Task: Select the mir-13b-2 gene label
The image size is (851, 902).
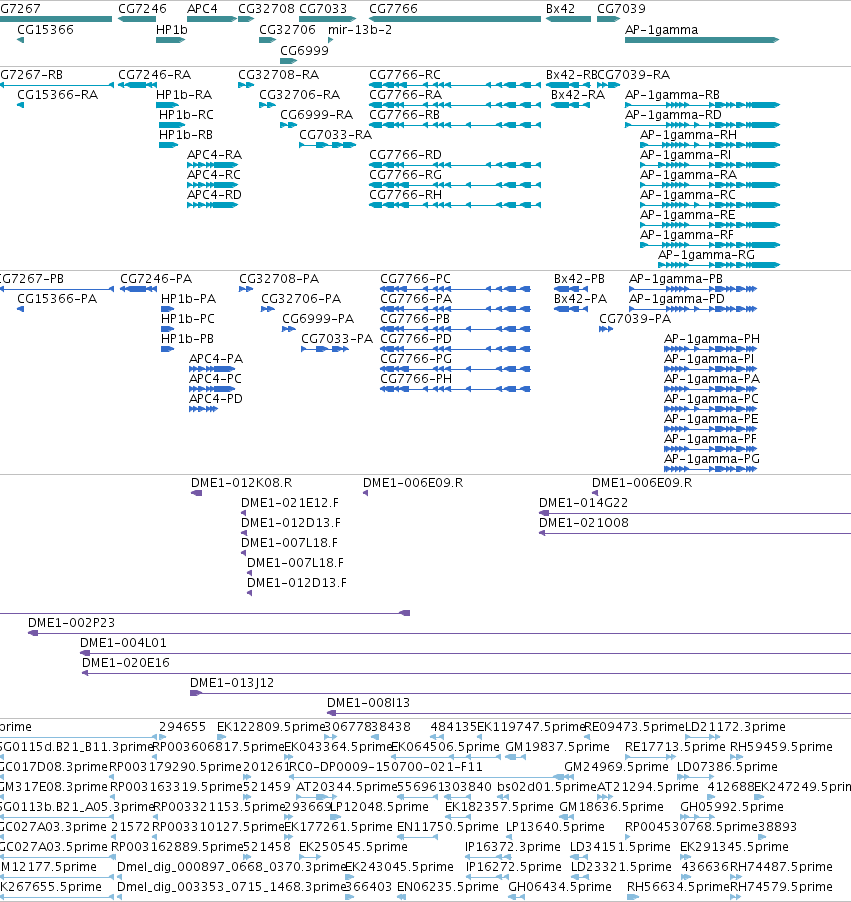Action: (x=360, y=29)
